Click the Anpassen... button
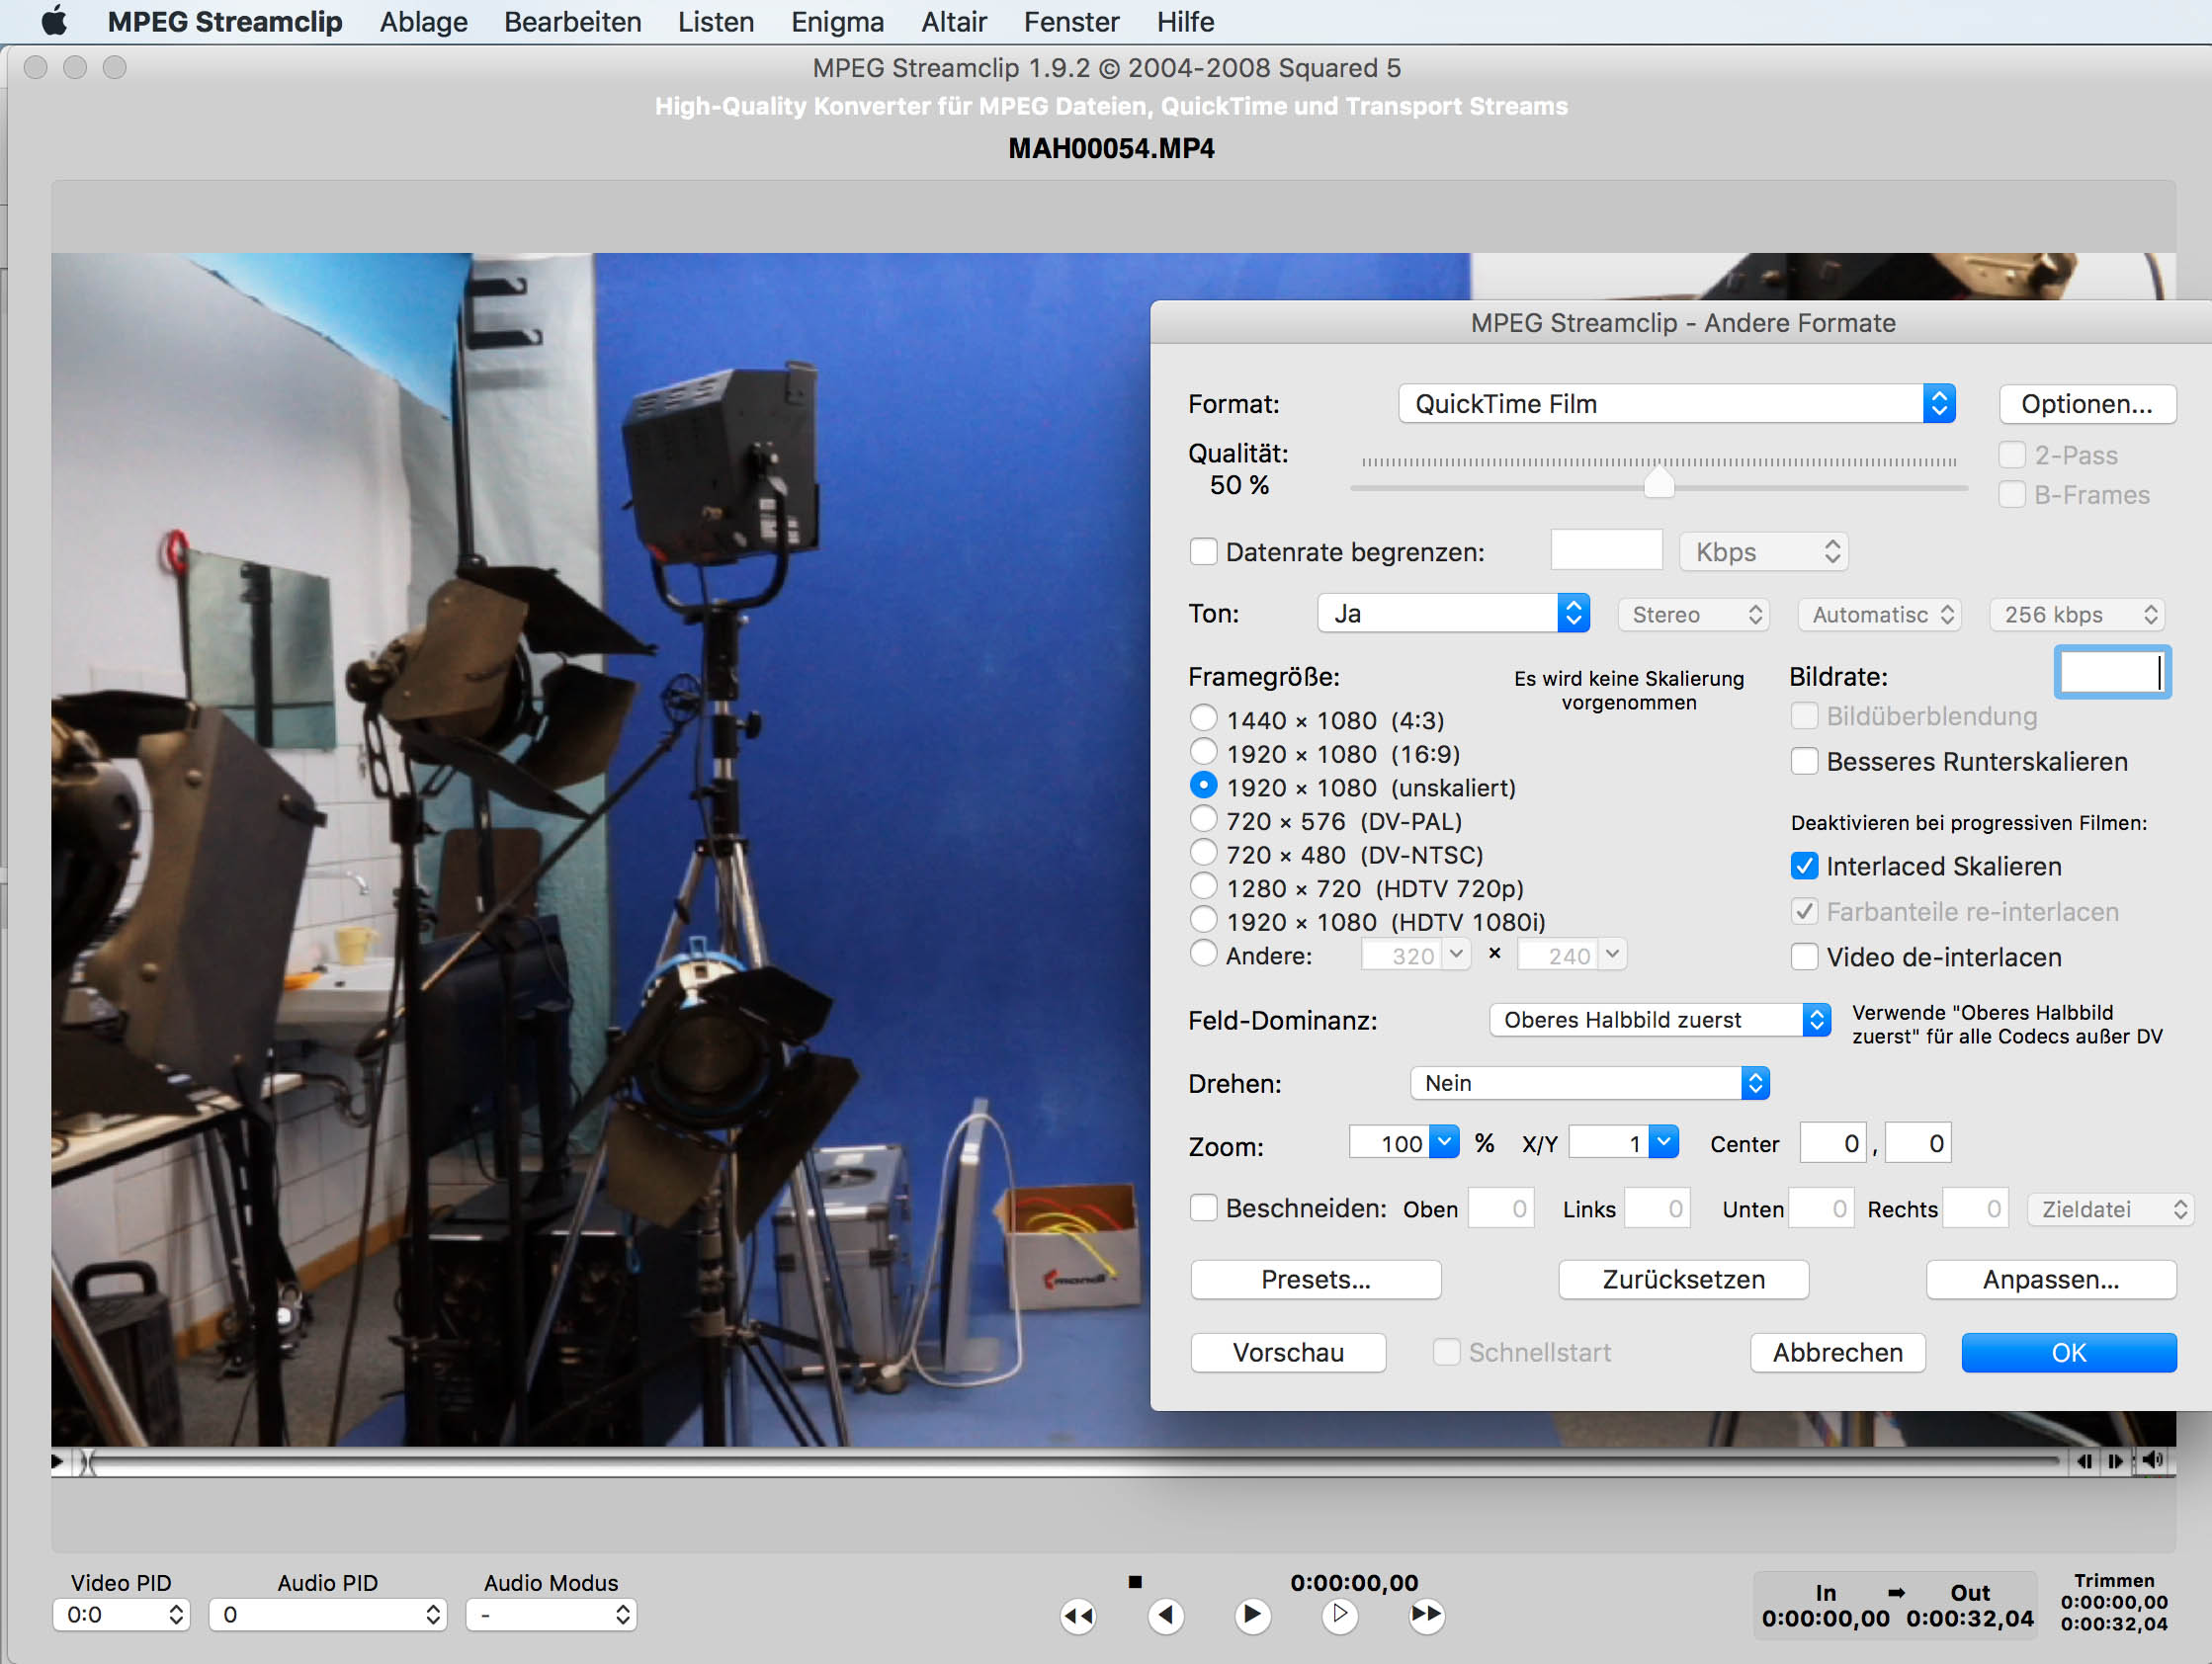 point(2051,1279)
